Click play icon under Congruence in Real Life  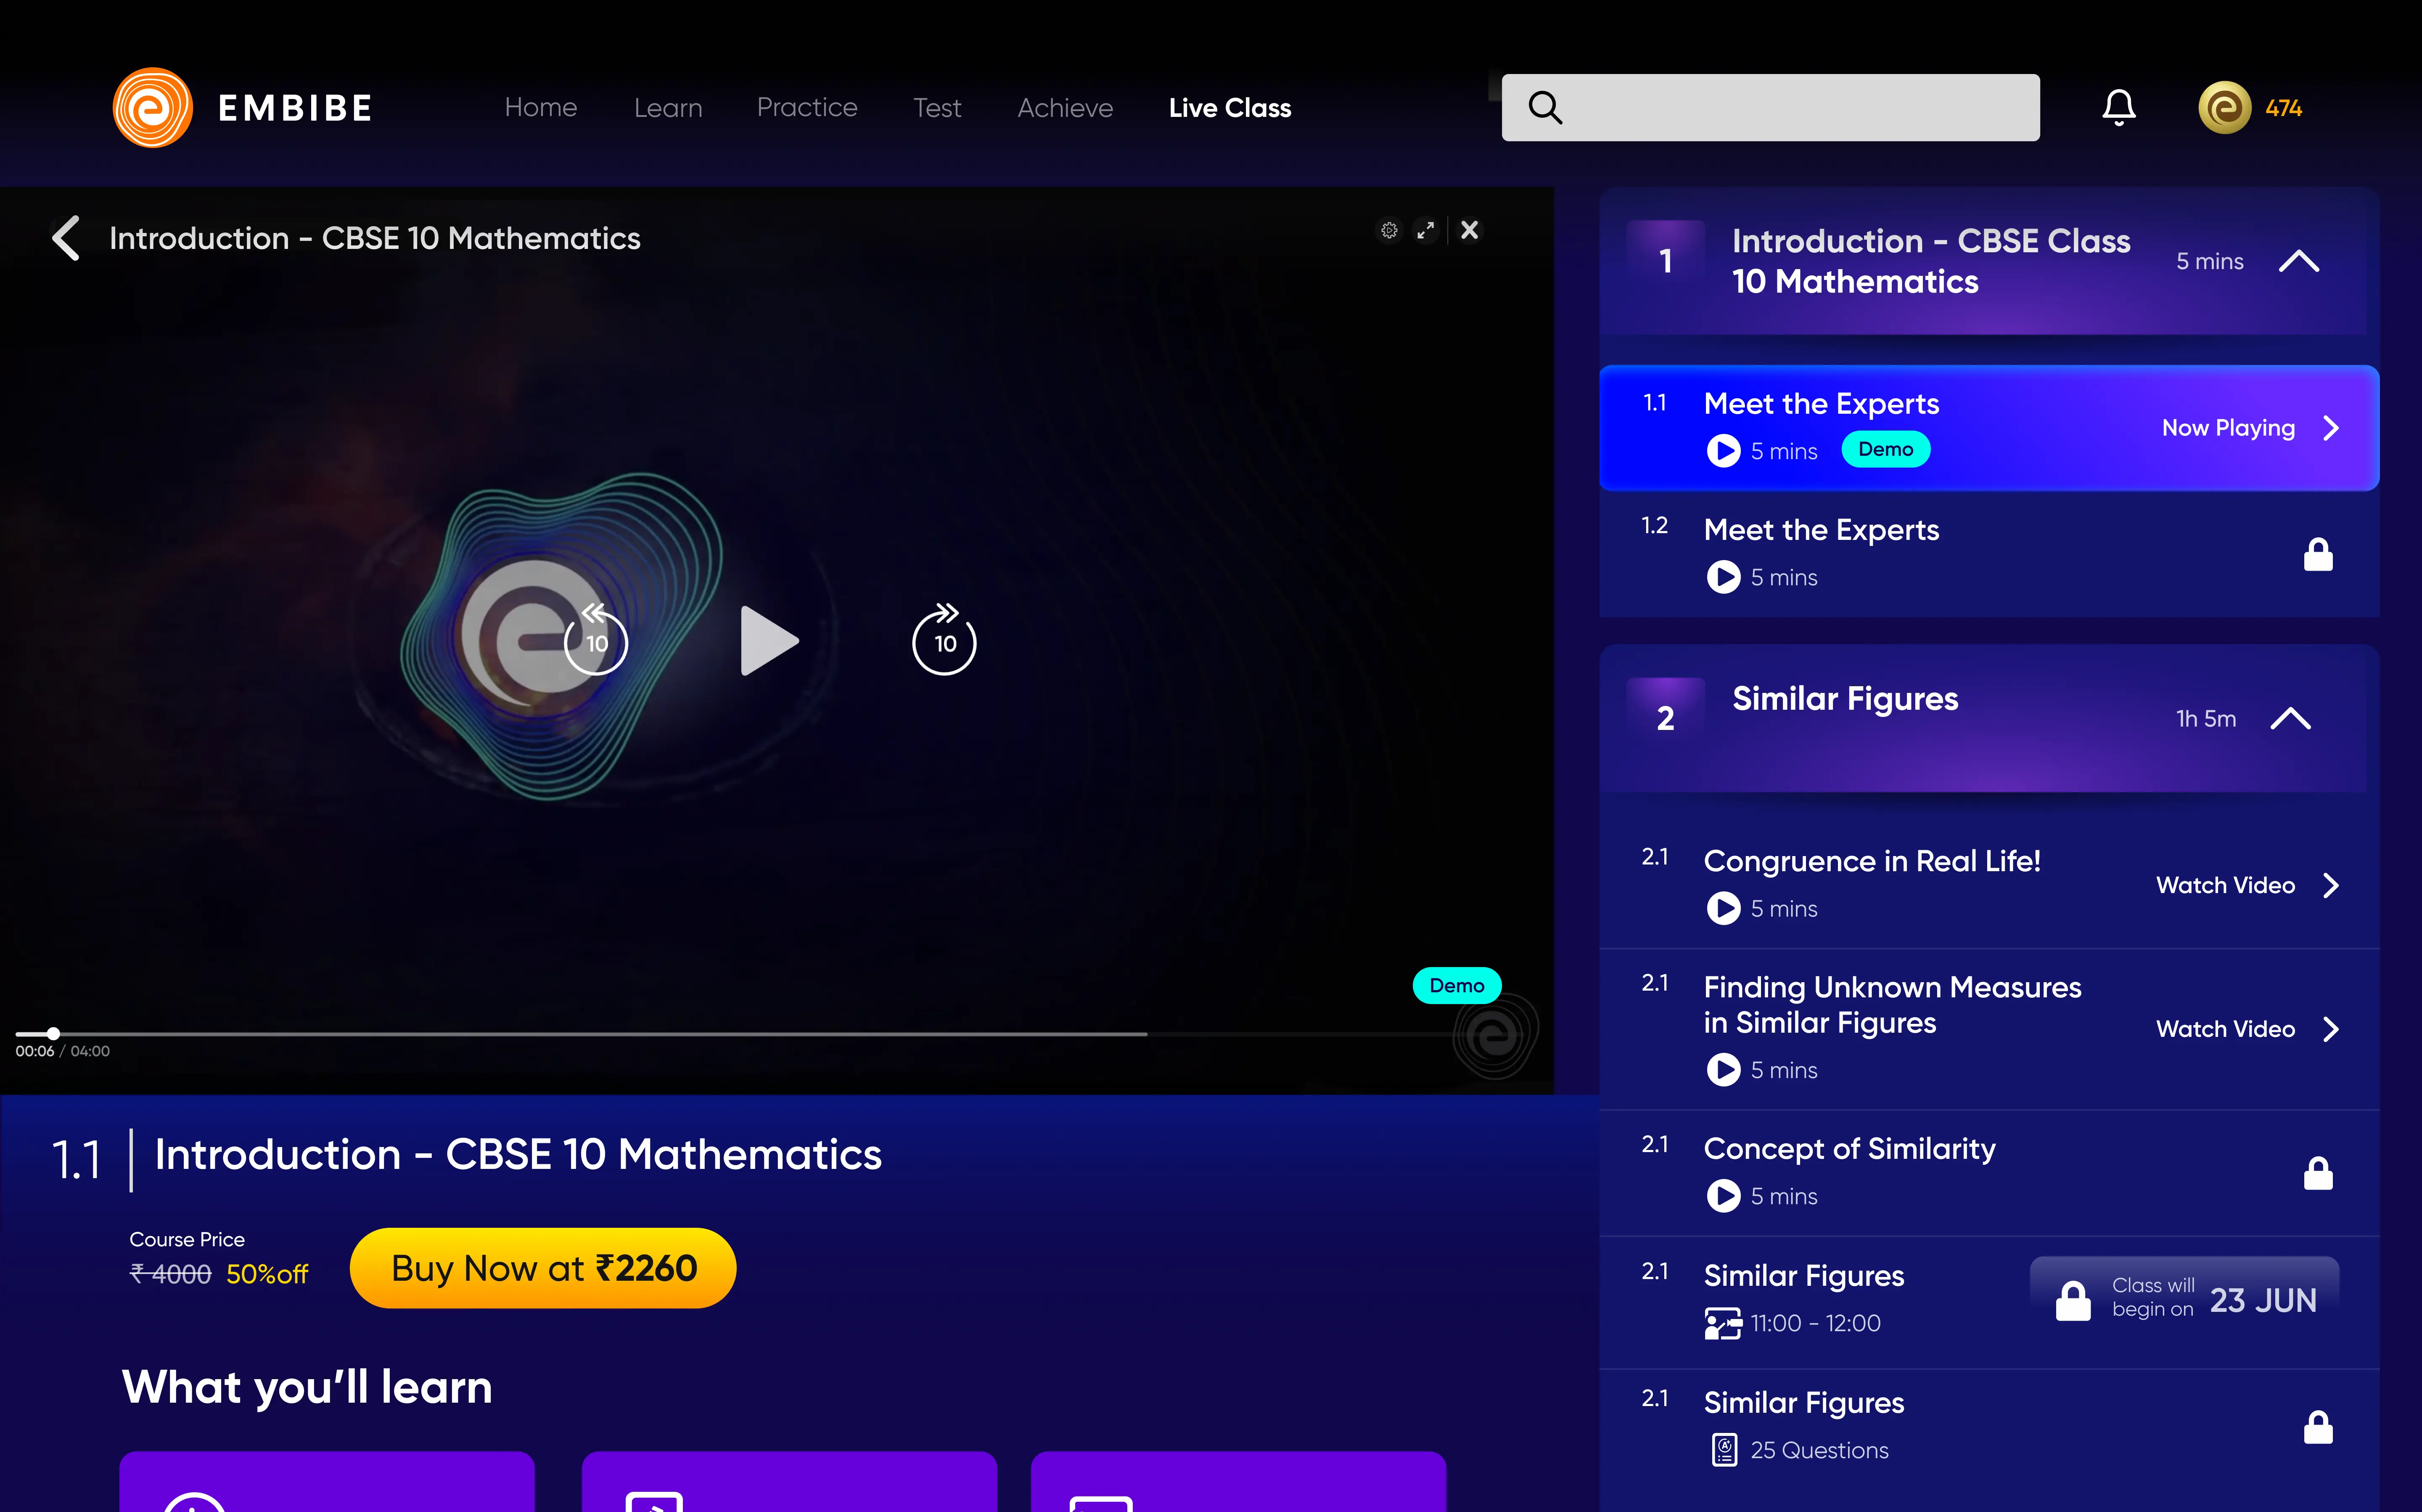click(x=1723, y=908)
